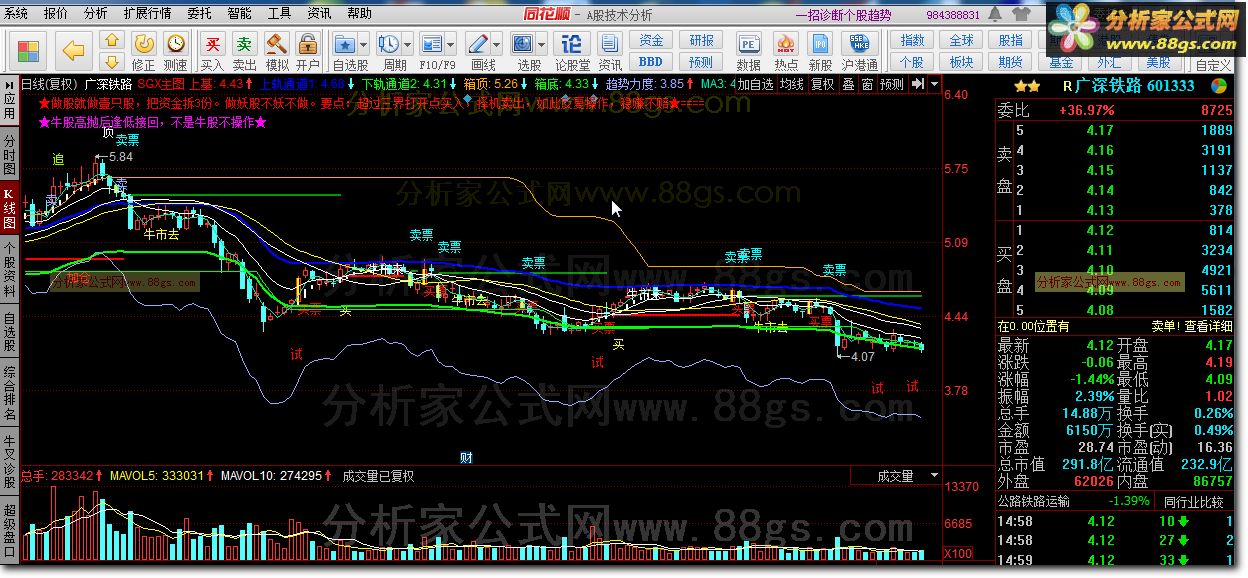Switch to the 分时图 side tab
Screen dimensions: 1248x578
point(9,156)
